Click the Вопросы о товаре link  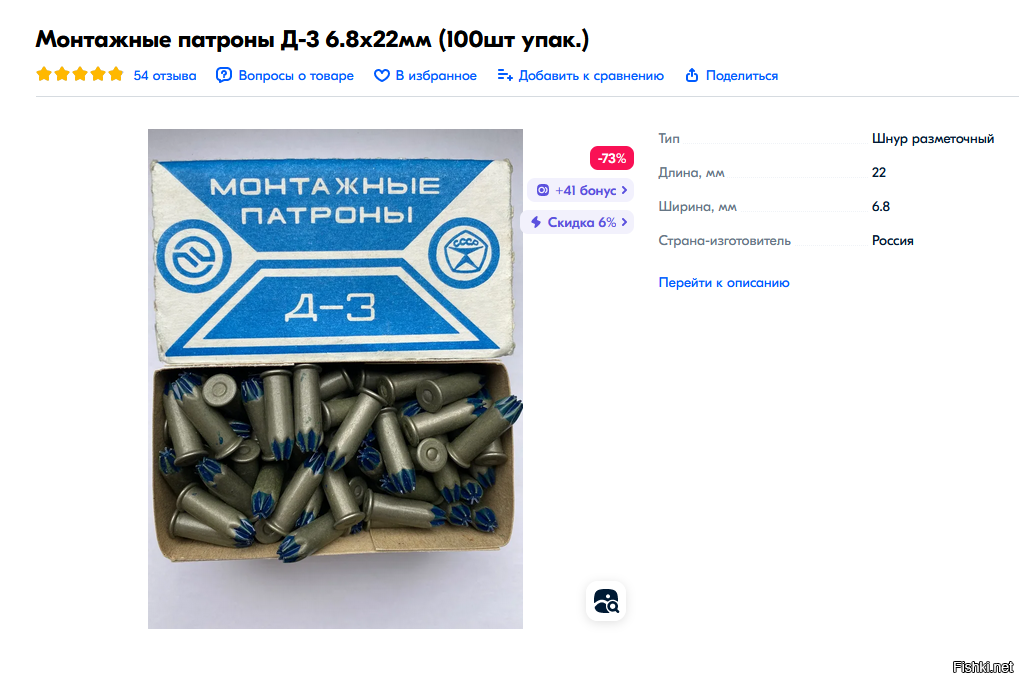click(296, 75)
